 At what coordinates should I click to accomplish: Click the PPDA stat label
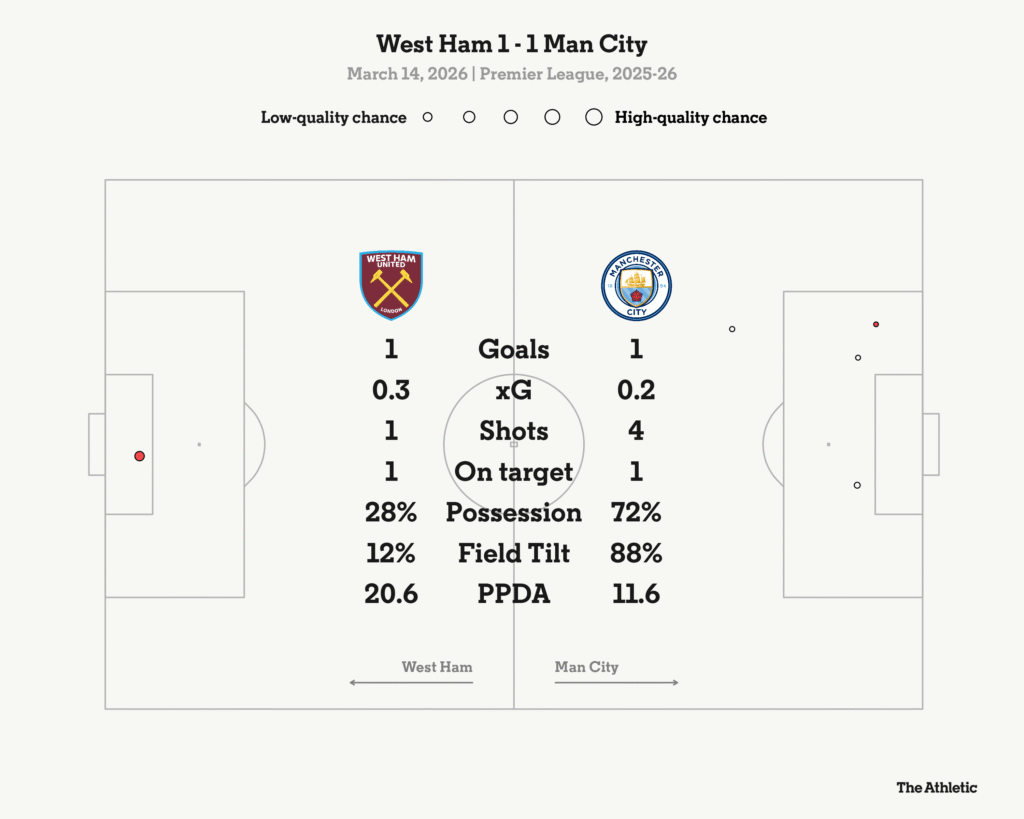[513, 594]
